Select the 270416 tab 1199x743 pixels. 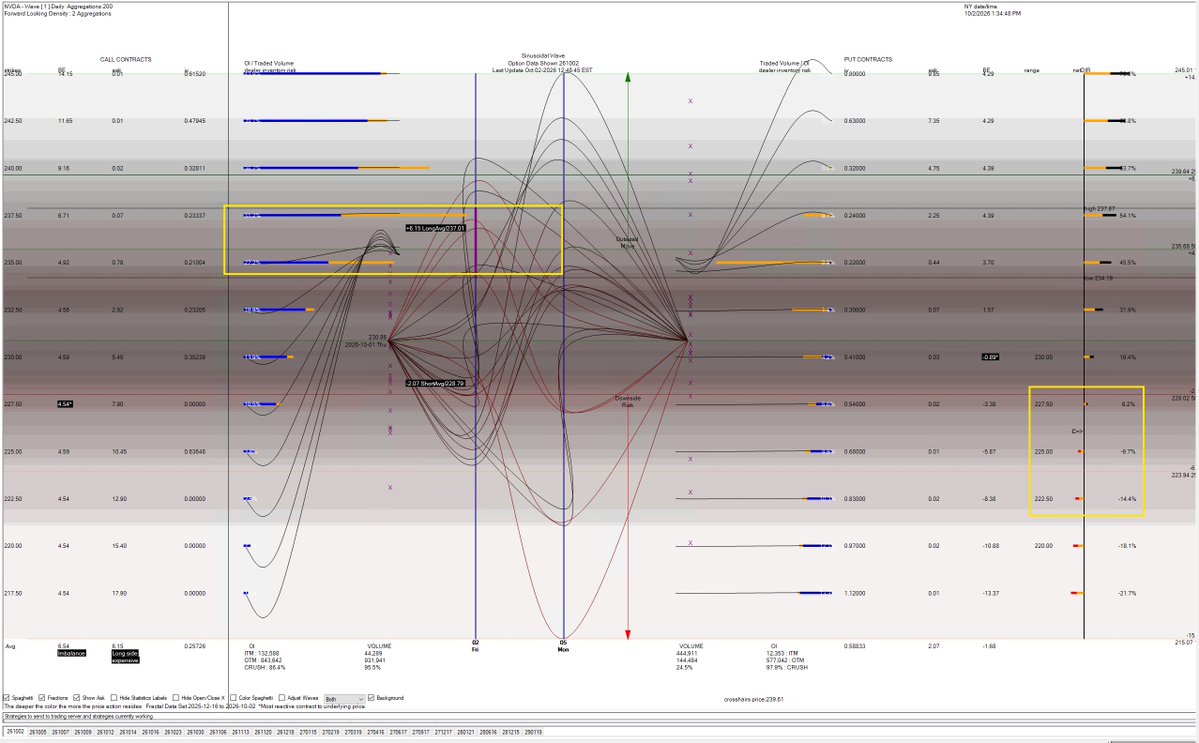[x=375, y=732]
